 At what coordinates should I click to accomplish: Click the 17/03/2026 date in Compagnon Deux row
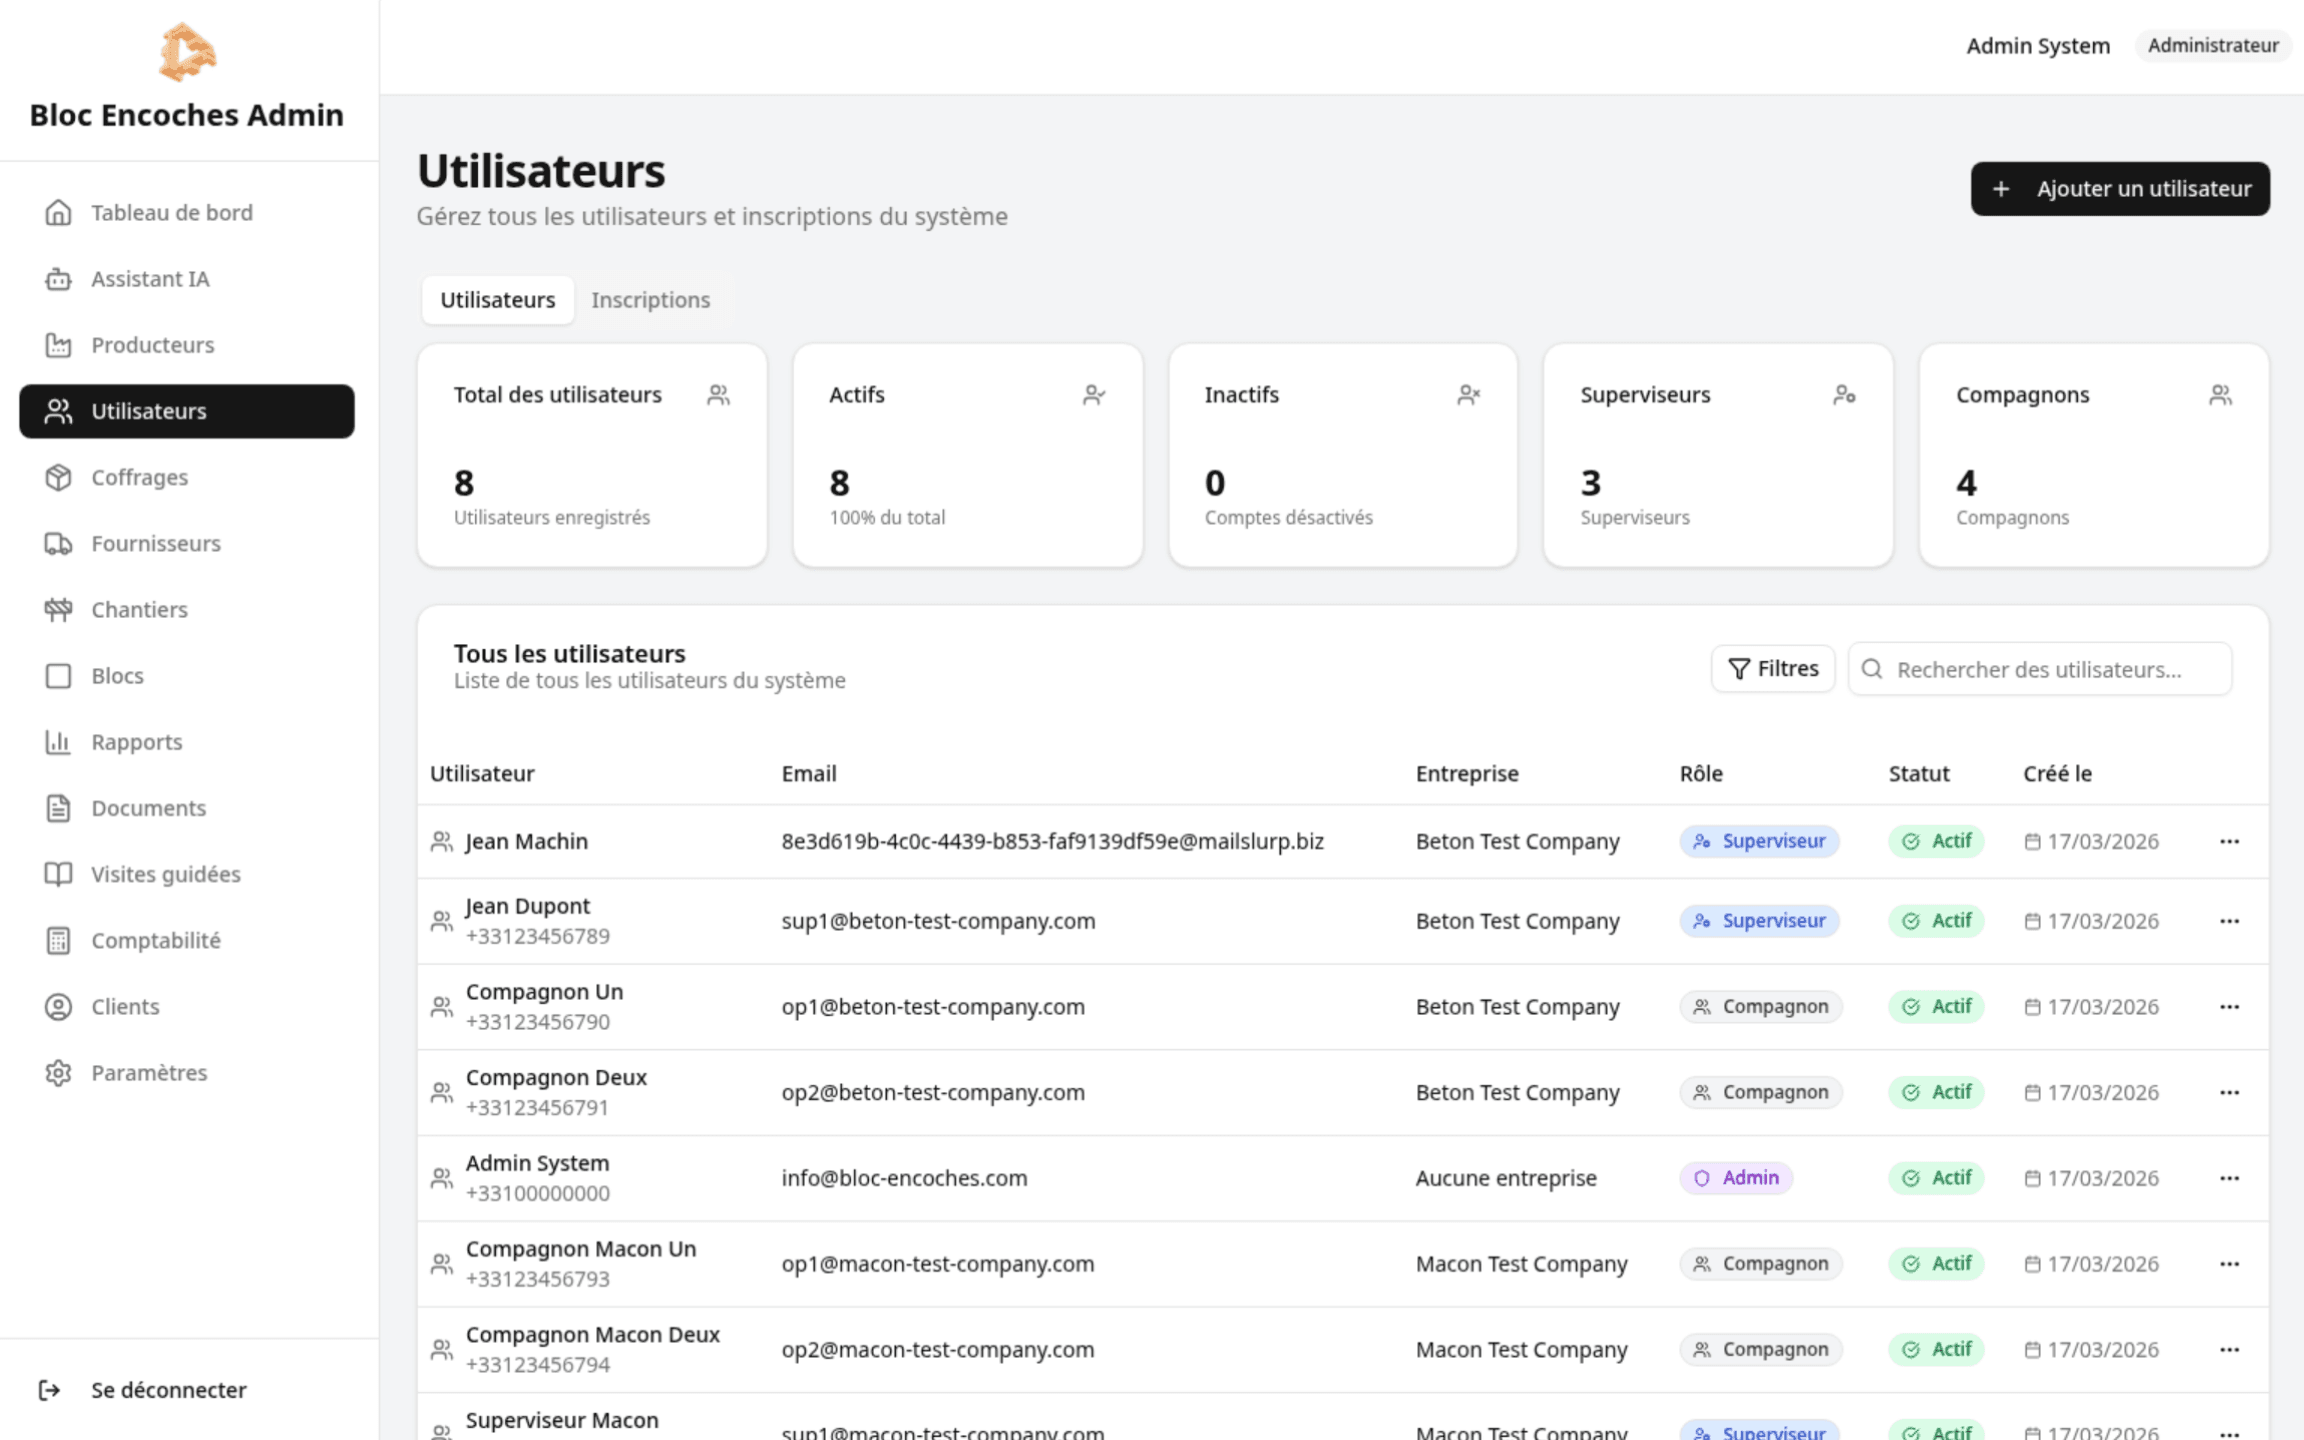click(2103, 1092)
